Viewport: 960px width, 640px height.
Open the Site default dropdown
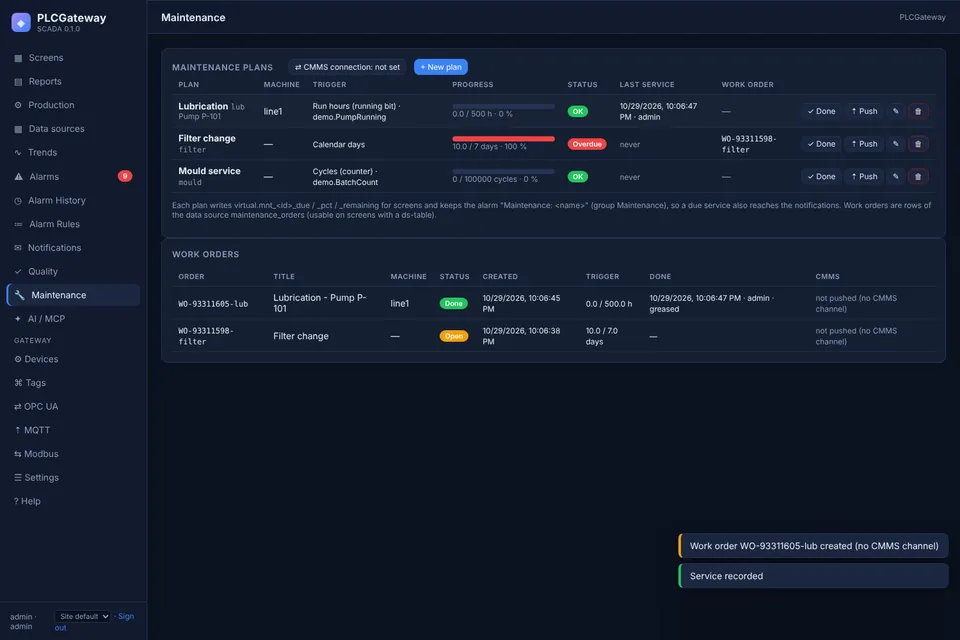coord(83,616)
